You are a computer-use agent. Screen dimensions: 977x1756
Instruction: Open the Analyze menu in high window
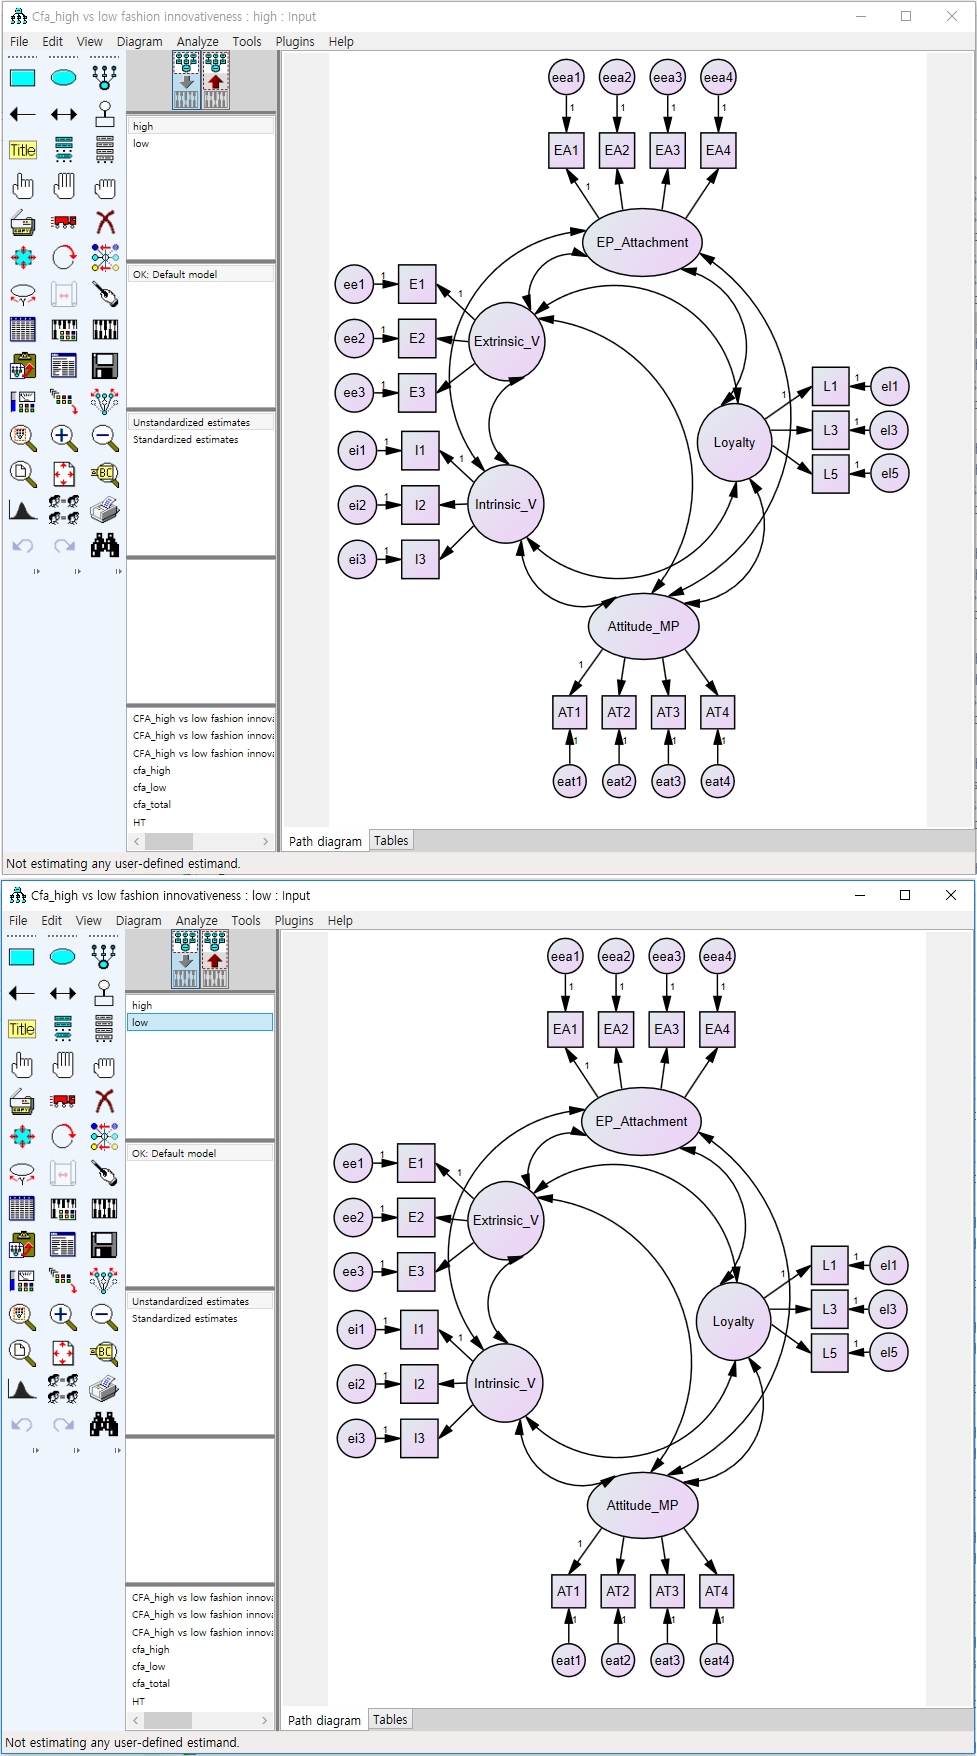[198, 42]
